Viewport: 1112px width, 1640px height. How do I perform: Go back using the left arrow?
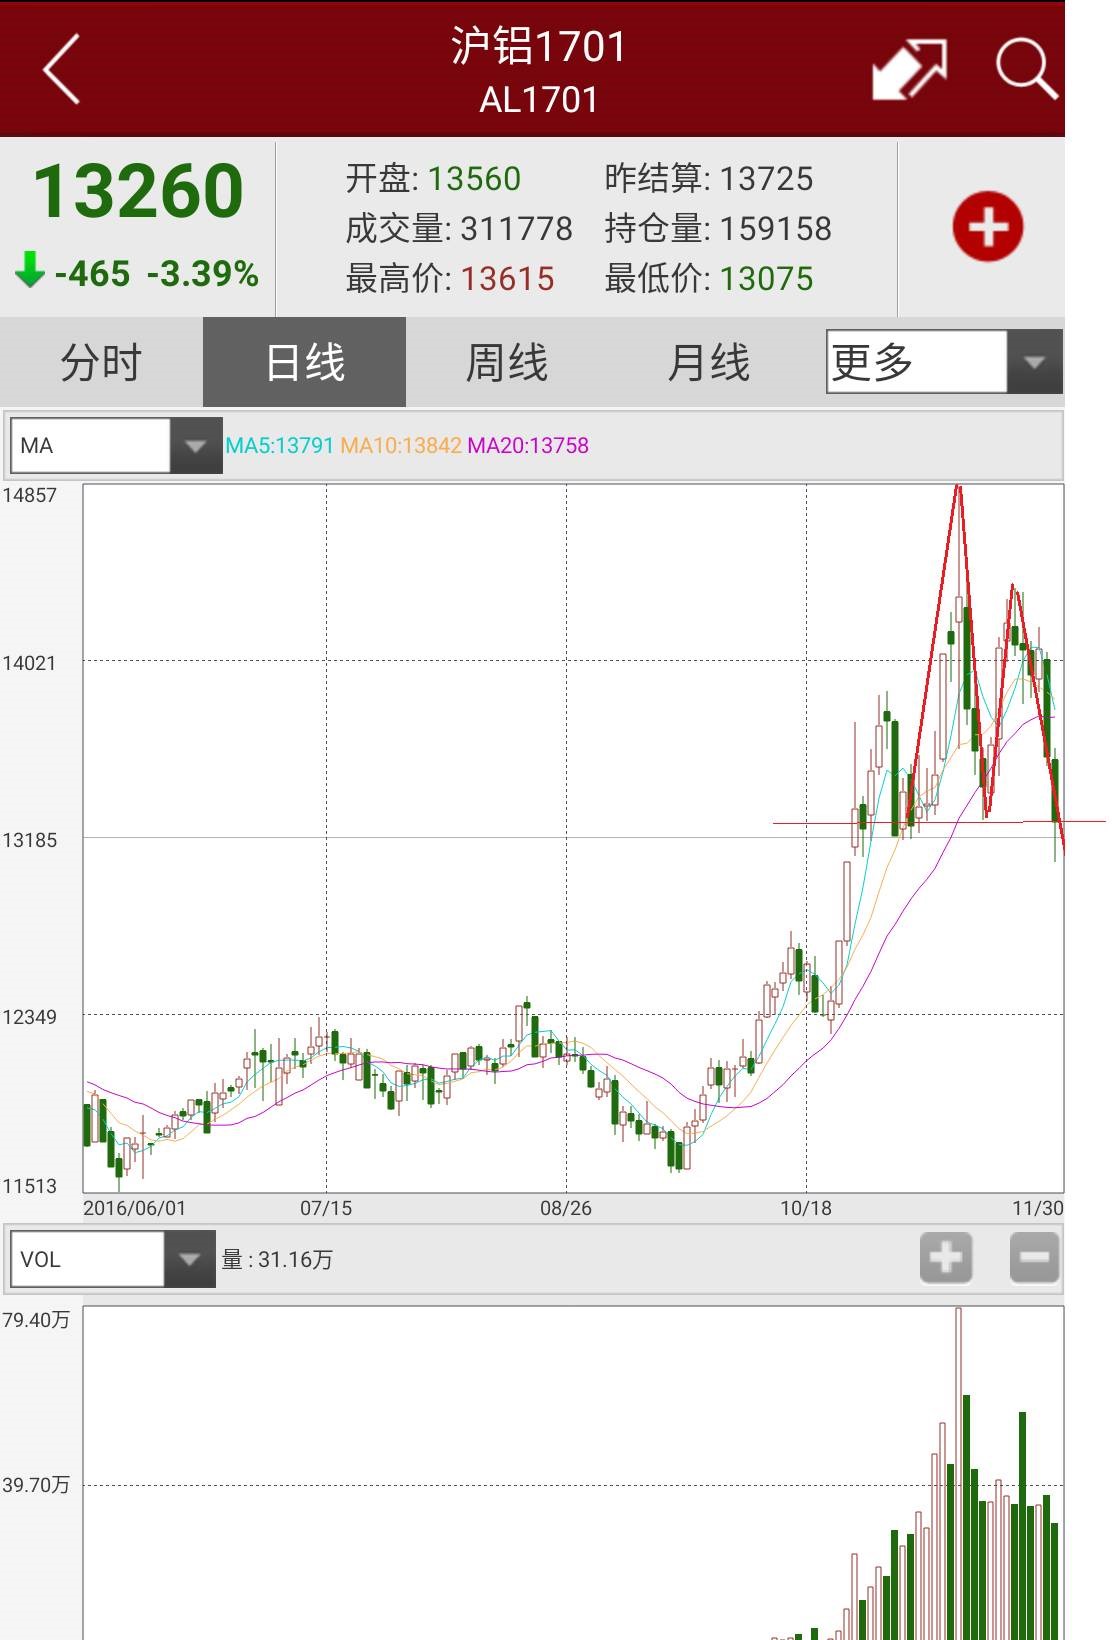pyautogui.click(x=62, y=69)
